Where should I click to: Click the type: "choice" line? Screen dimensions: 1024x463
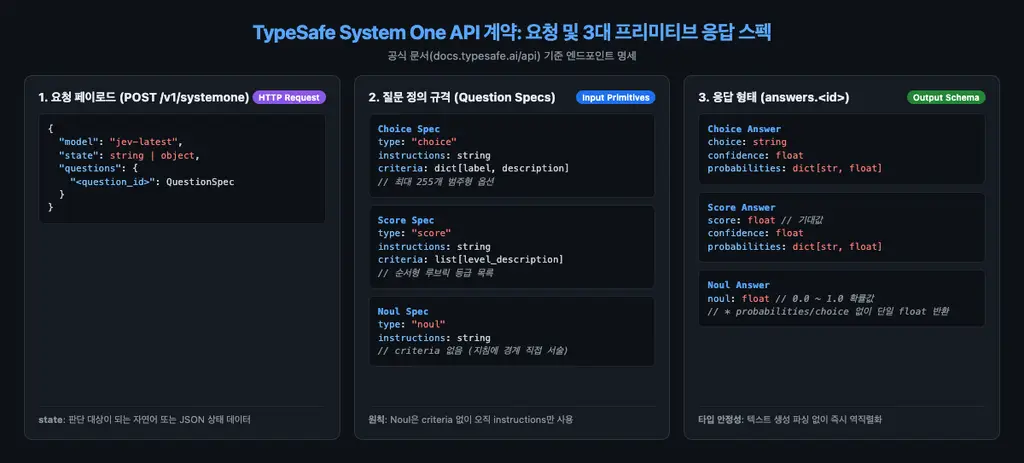tap(417, 142)
